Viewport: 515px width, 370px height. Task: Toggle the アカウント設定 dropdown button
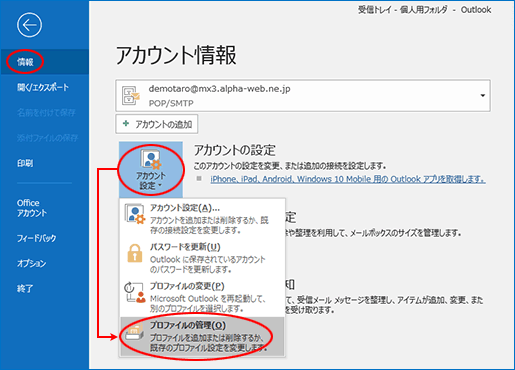pyautogui.click(x=151, y=170)
